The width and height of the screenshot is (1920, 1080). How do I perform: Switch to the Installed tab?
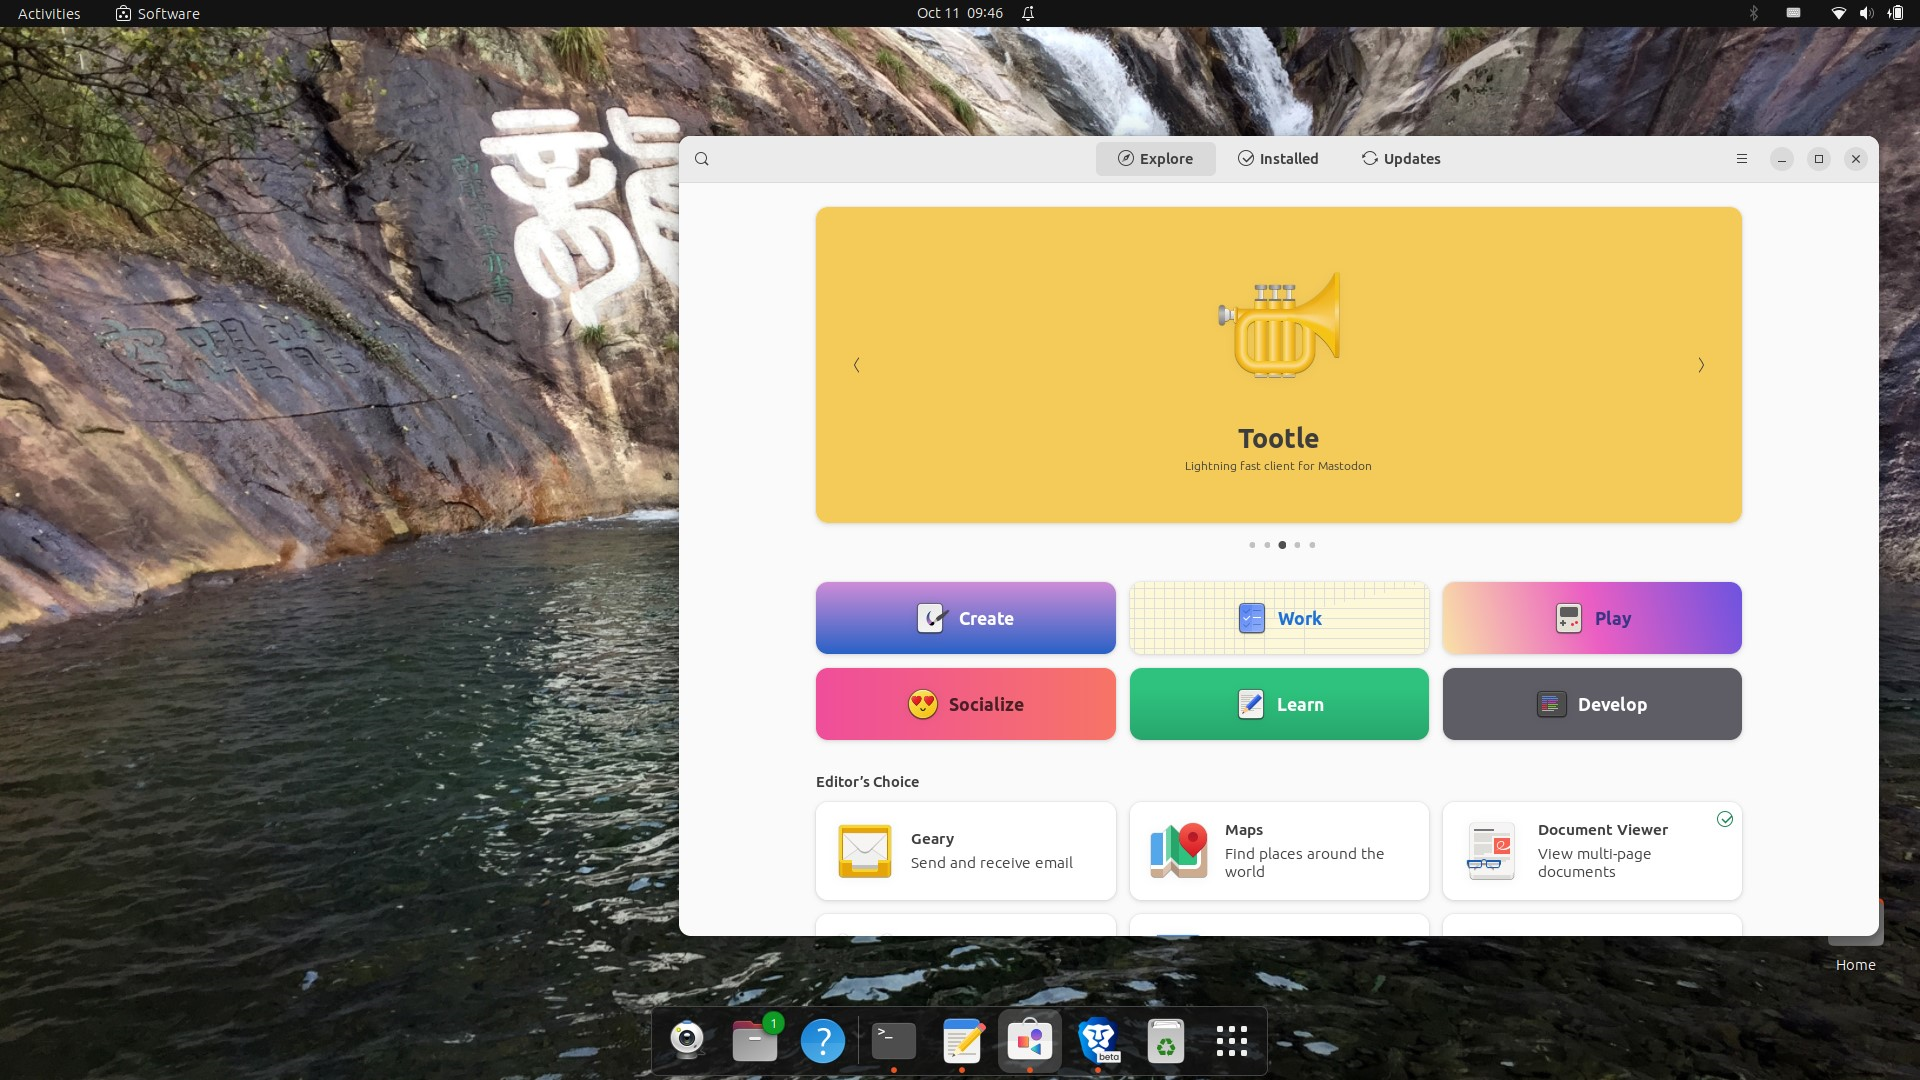[1278, 159]
